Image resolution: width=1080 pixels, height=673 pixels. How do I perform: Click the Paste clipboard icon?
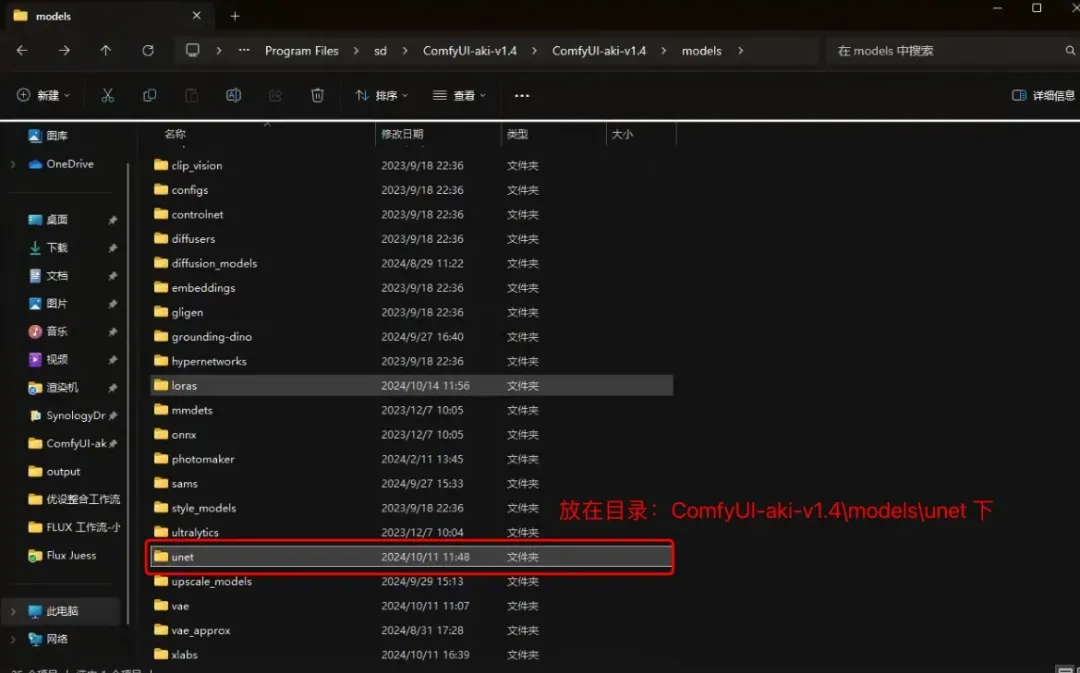coord(191,95)
